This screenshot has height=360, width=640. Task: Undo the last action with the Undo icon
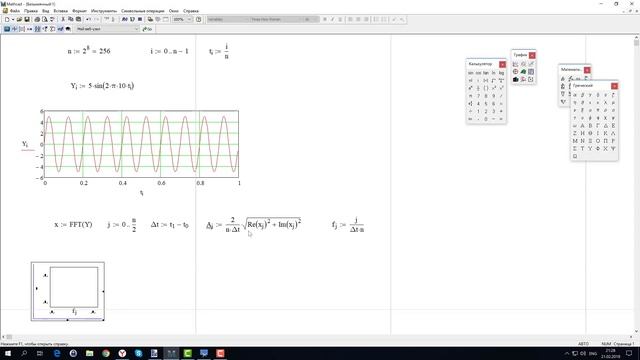pos(89,19)
